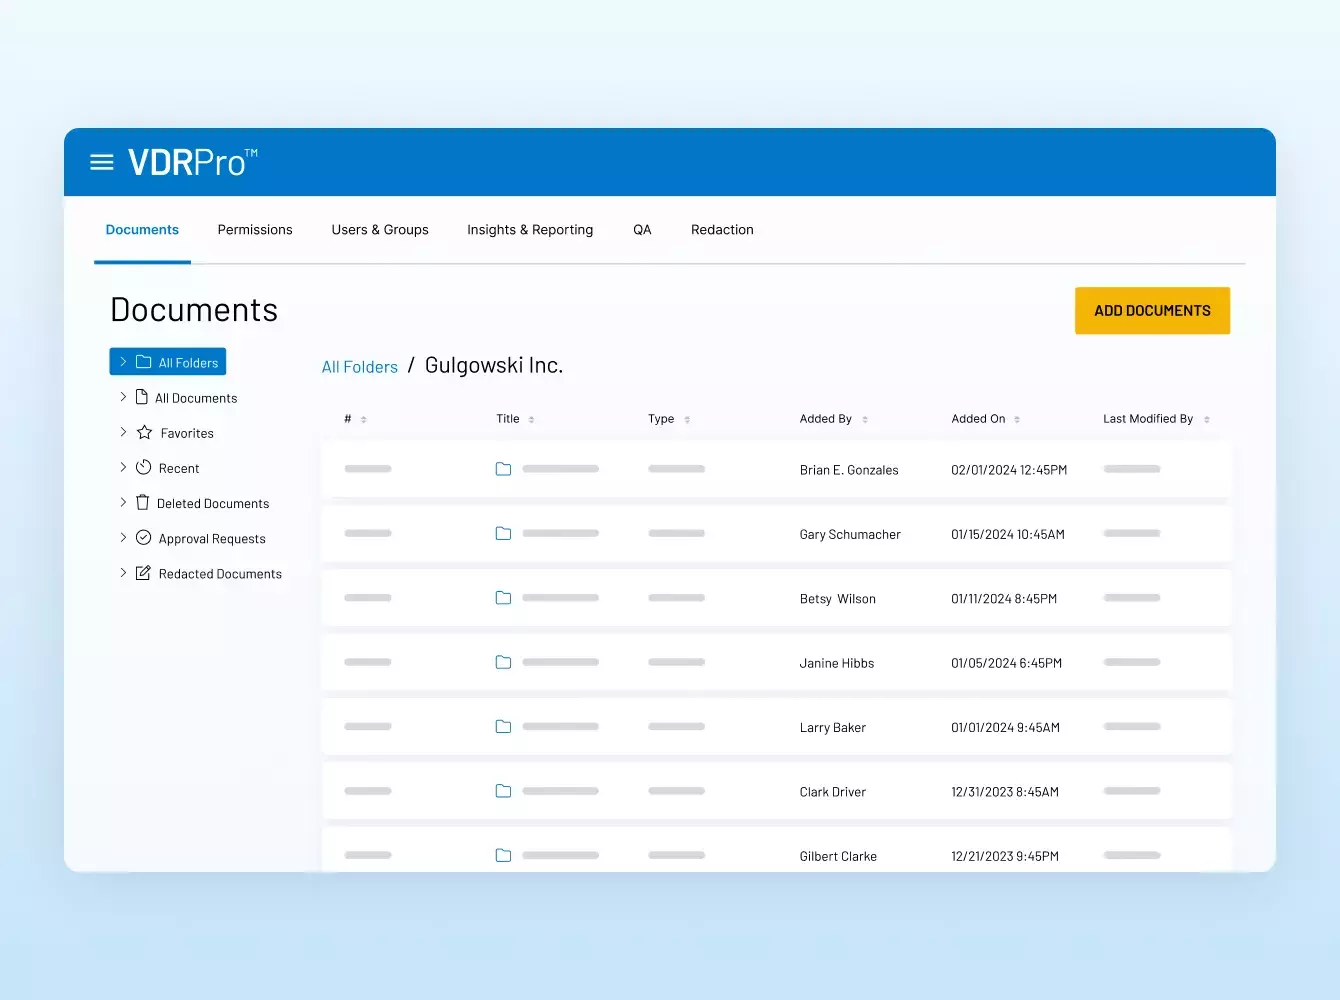The image size is (1340, 1000).
Task: Click the ADD DOCUMENTS button
Action: (x=1152, y=311)
